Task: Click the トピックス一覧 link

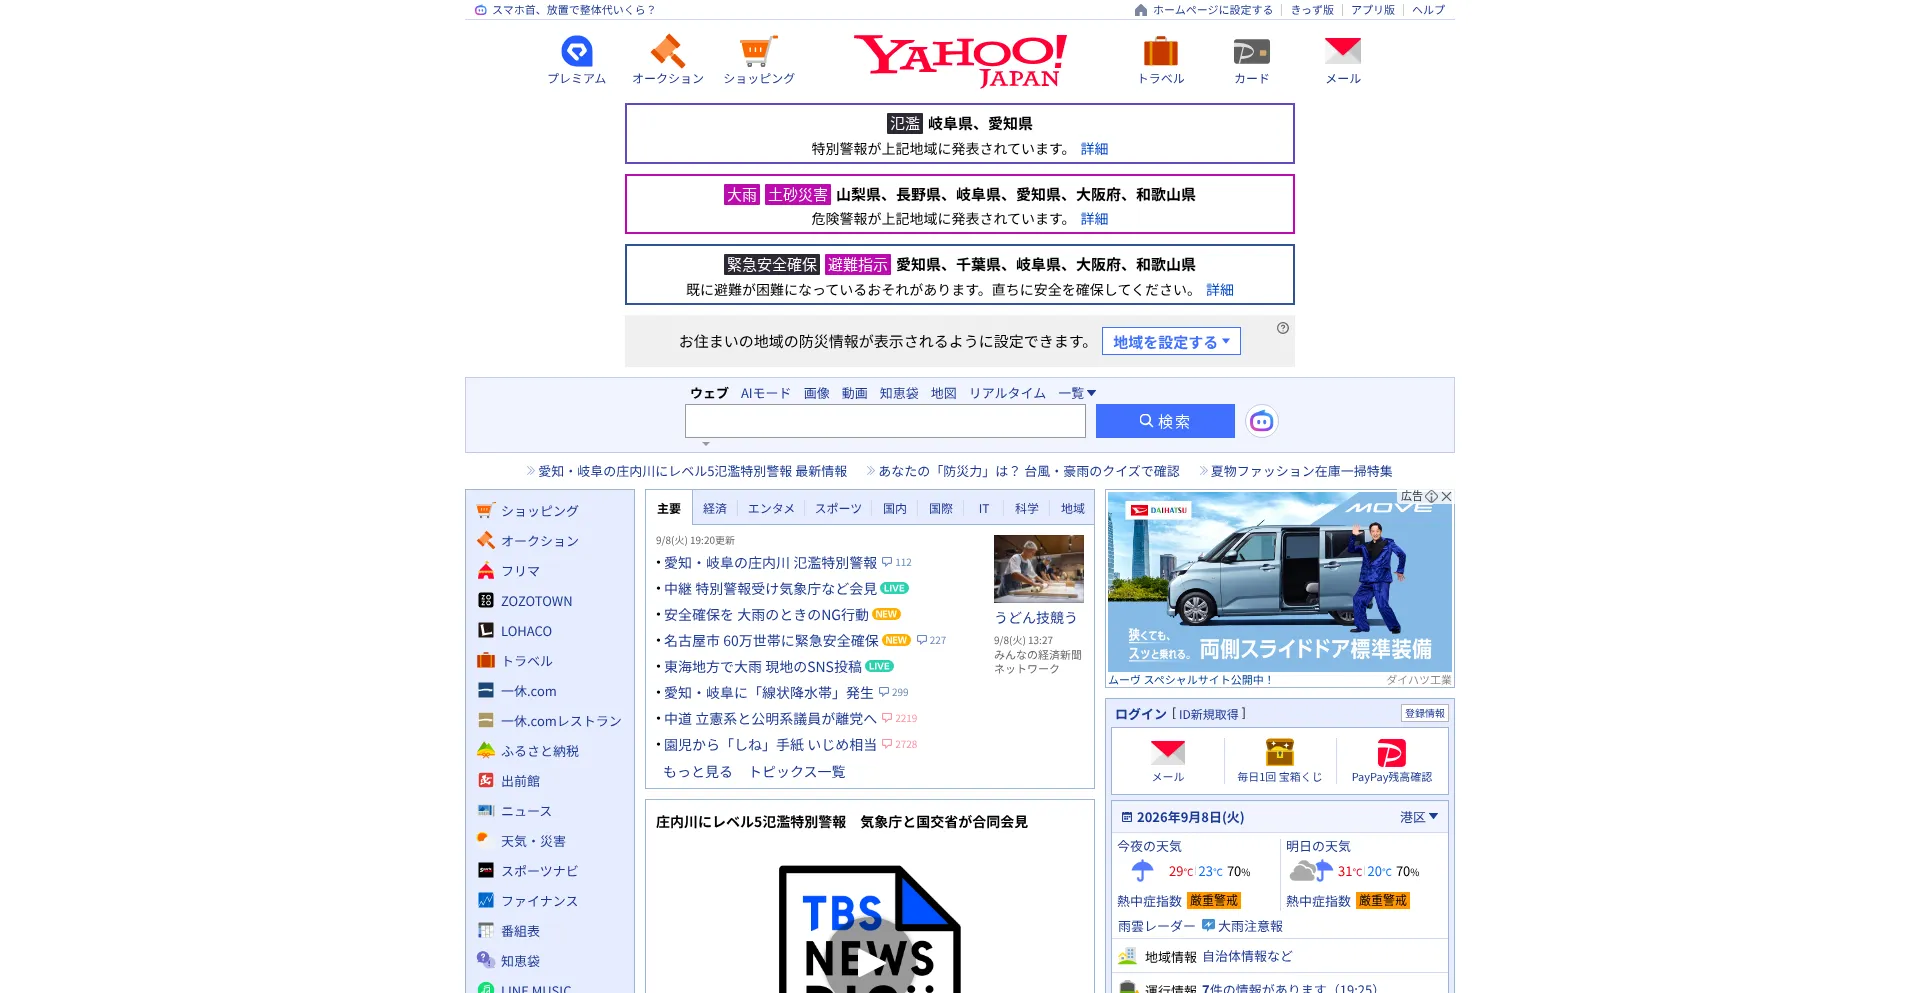Action: tap(797, 772)
